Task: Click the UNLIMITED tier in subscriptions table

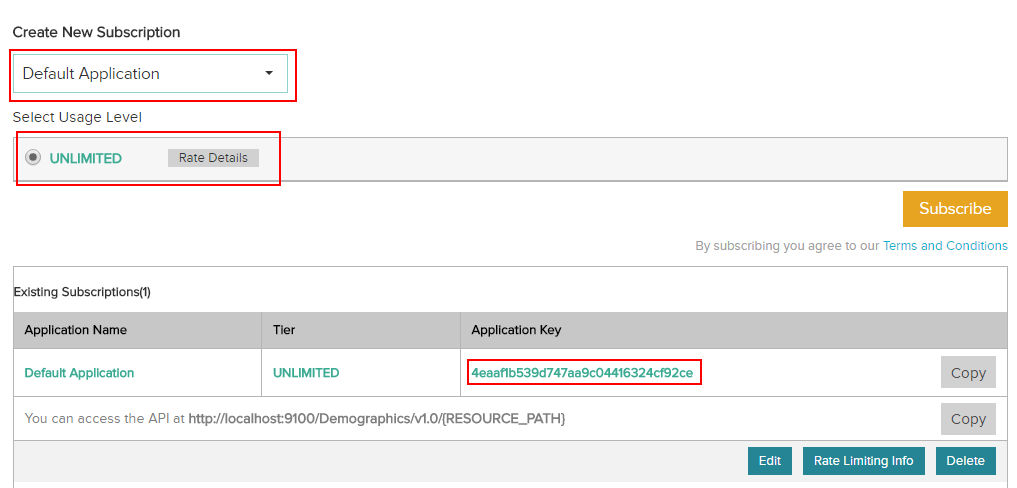Action: click(306, 373)
